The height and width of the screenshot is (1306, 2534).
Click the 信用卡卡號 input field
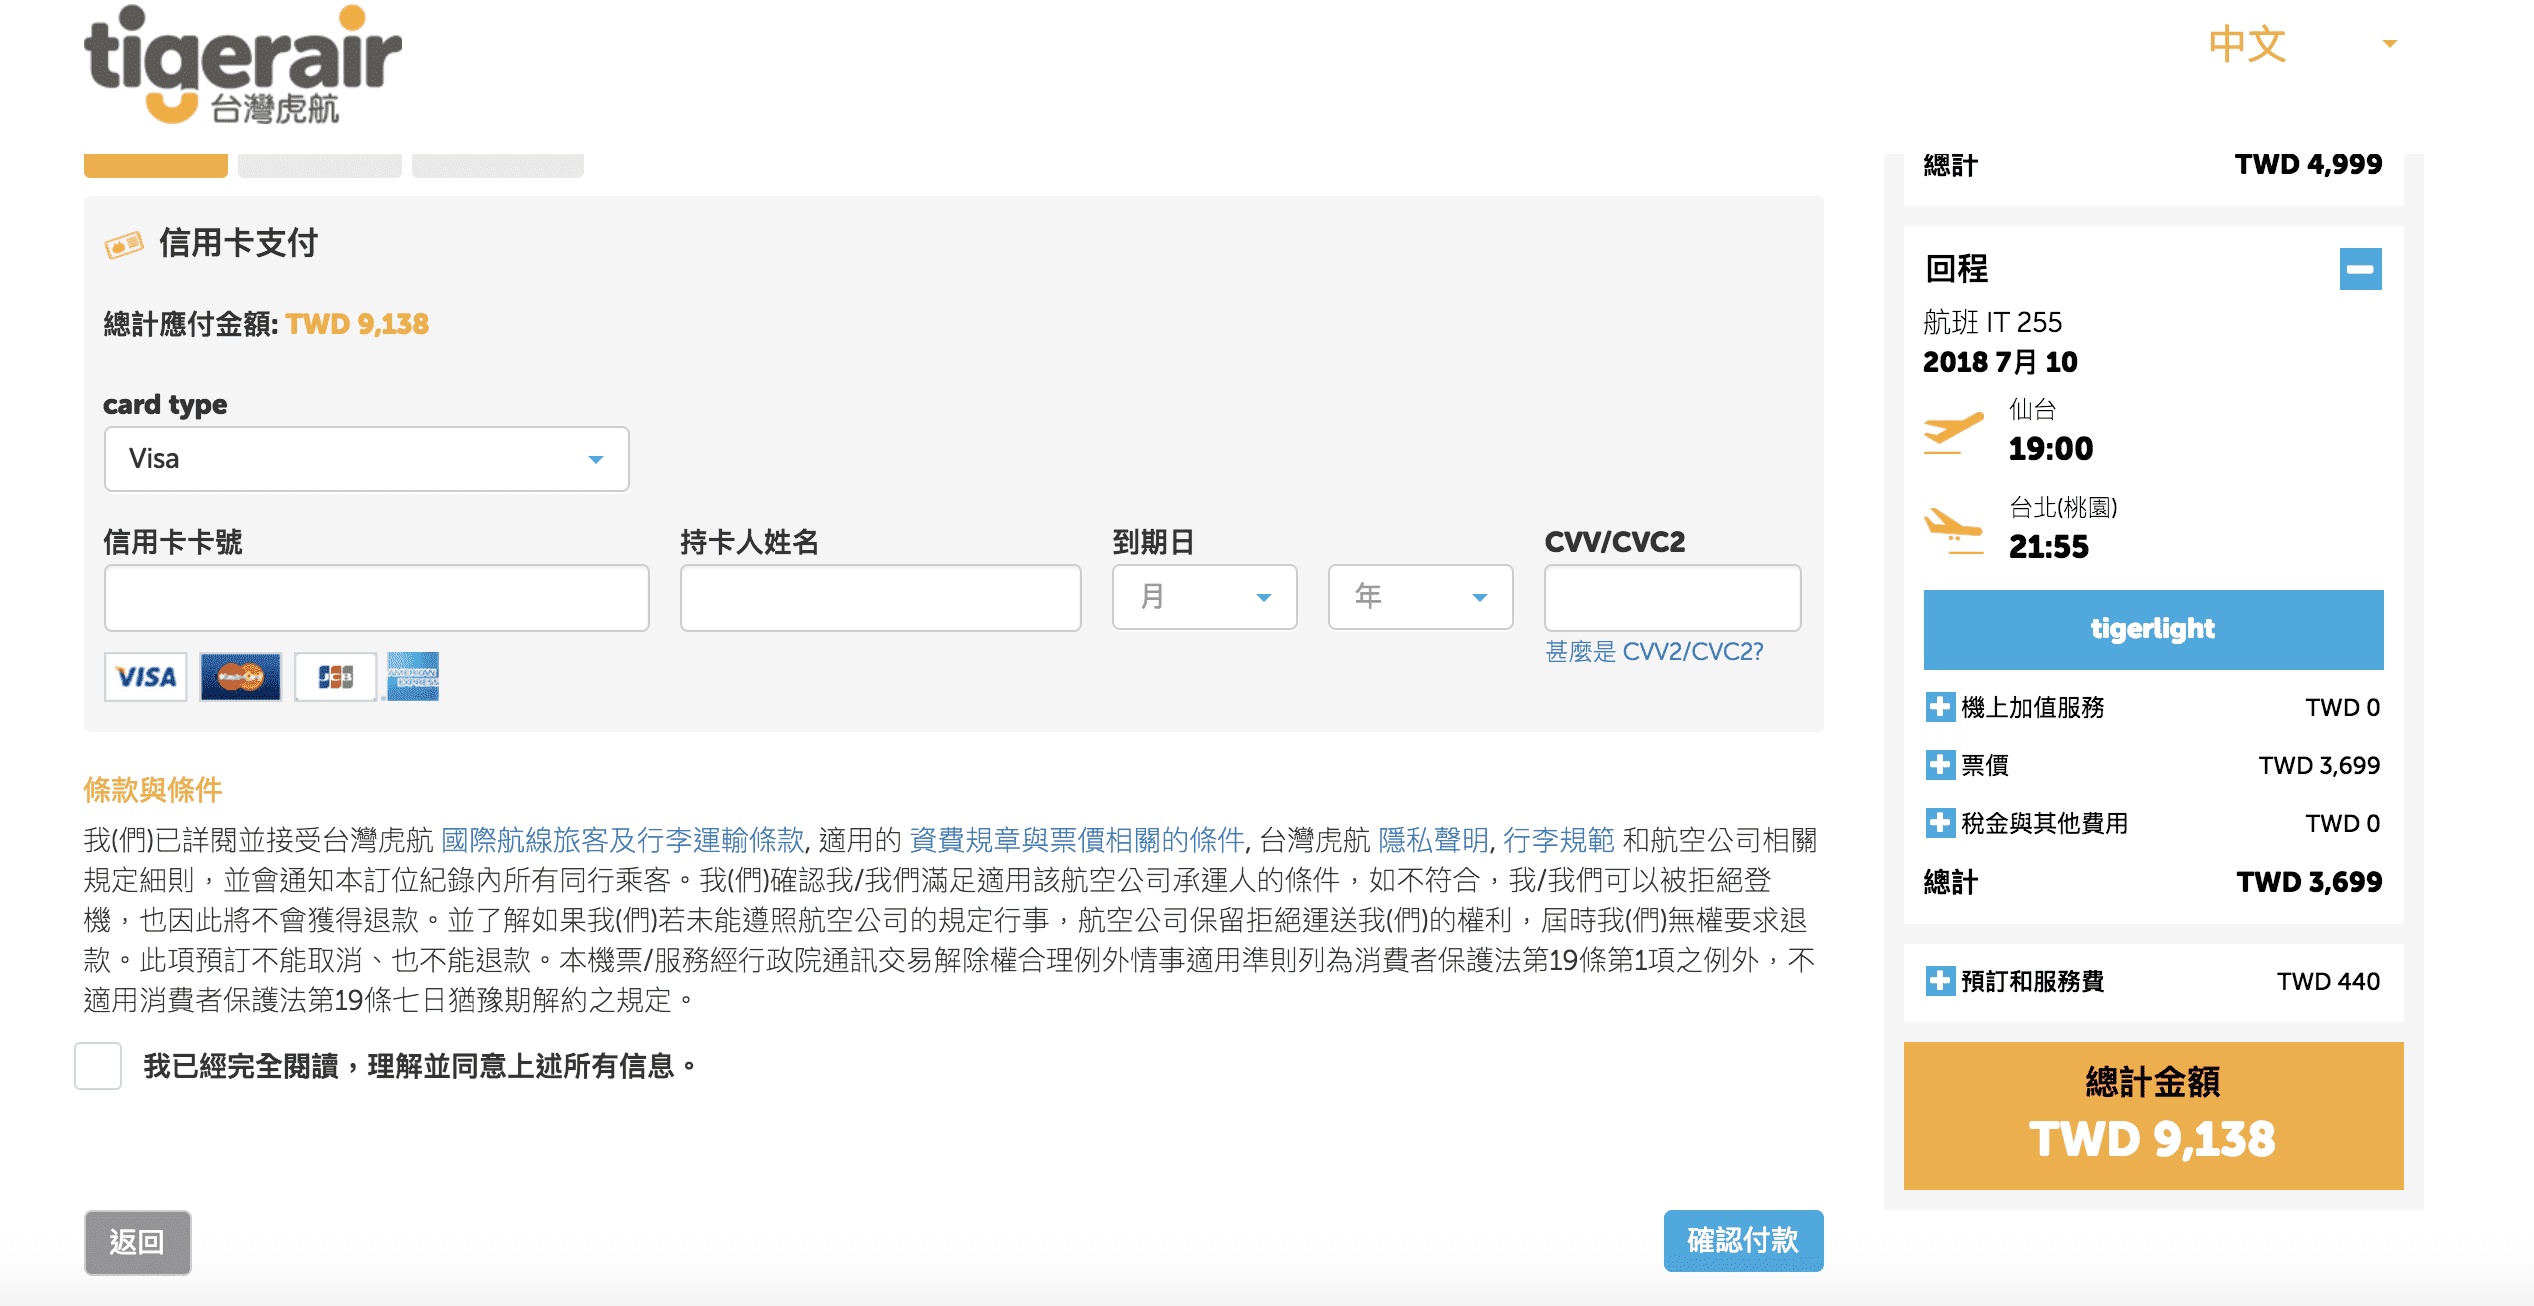point(377,598)
